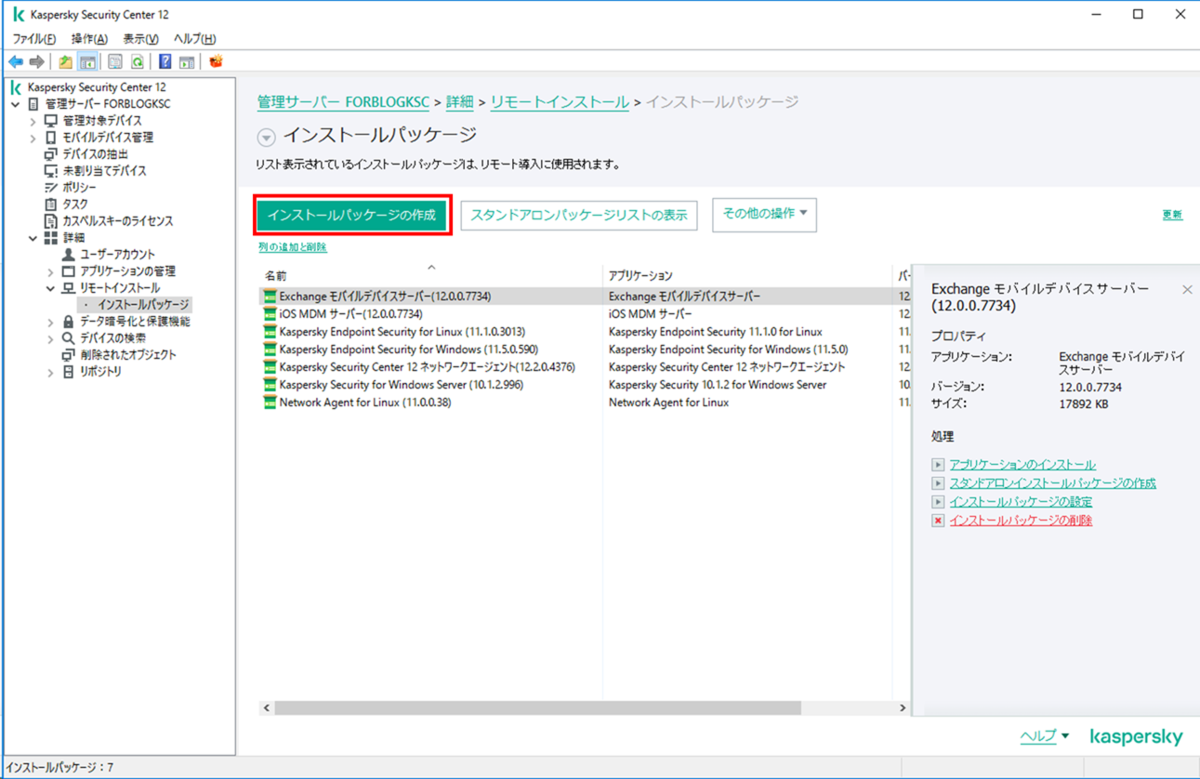The width and height of the screenshot is (1200, 779).
Task: Click the 削除されたオブジェクト icon
Action: [x=68, y=355]
